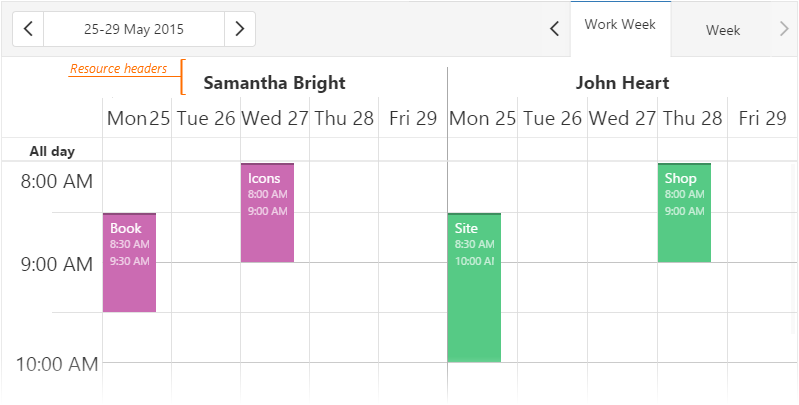Click Samantha's Wed 27 date header
The width and height of the screenshot is (799, 405).
coord(275,119)
